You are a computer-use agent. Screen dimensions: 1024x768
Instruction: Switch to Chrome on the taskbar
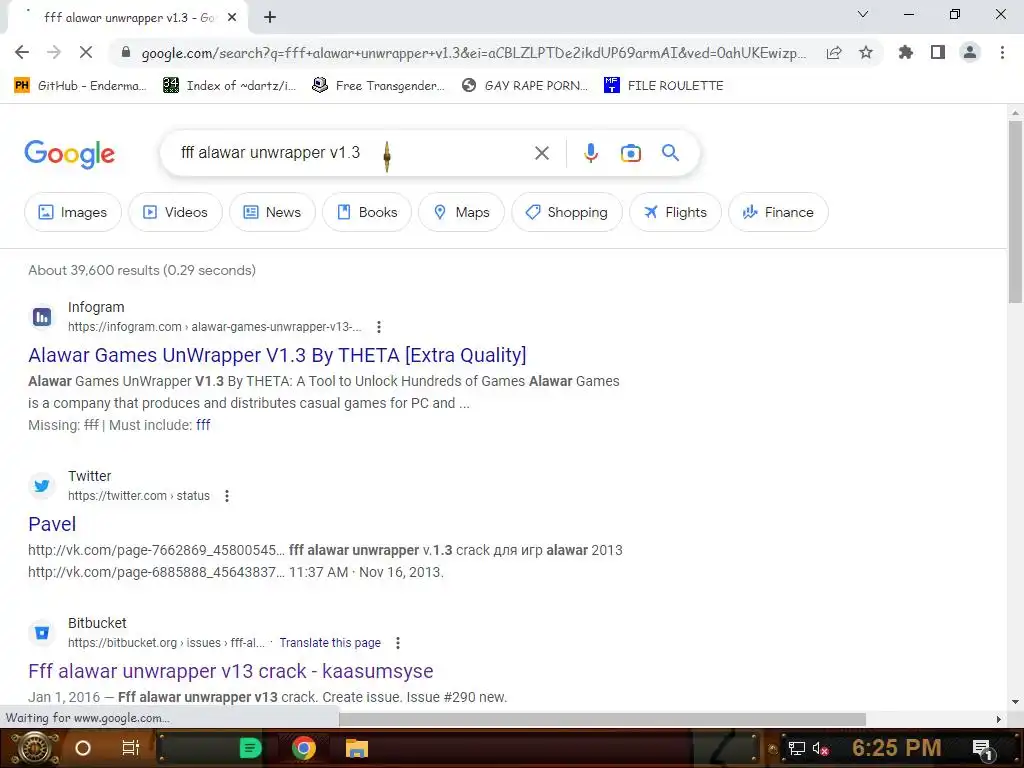[304, 748]
